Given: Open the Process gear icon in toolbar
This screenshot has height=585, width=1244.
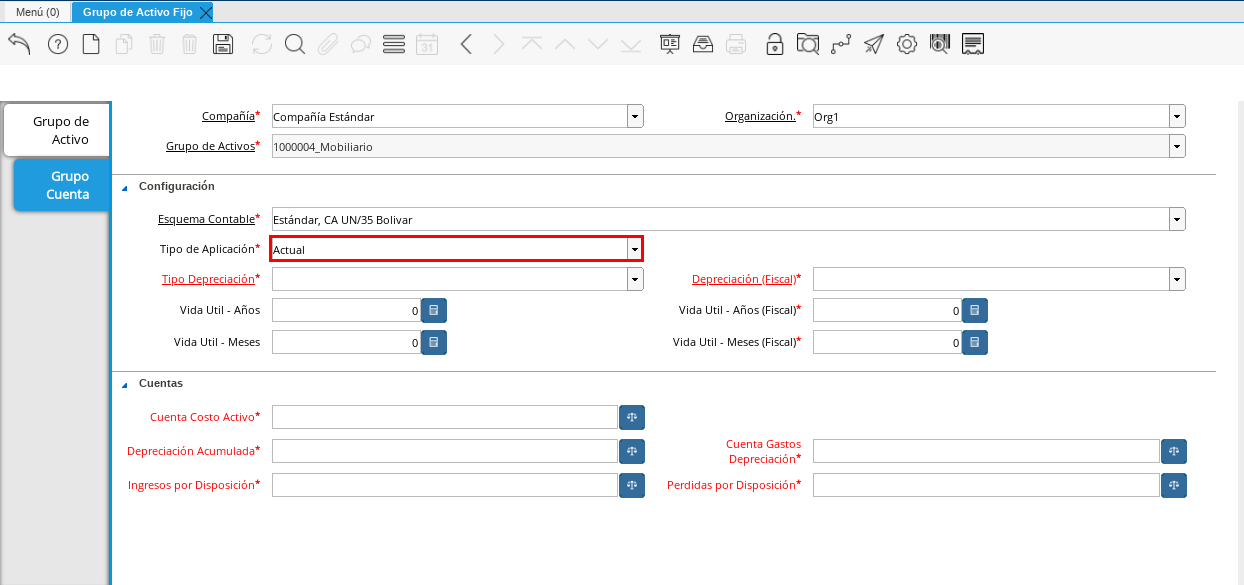Looking at the screenshot, I should click(x=906, y=44).
